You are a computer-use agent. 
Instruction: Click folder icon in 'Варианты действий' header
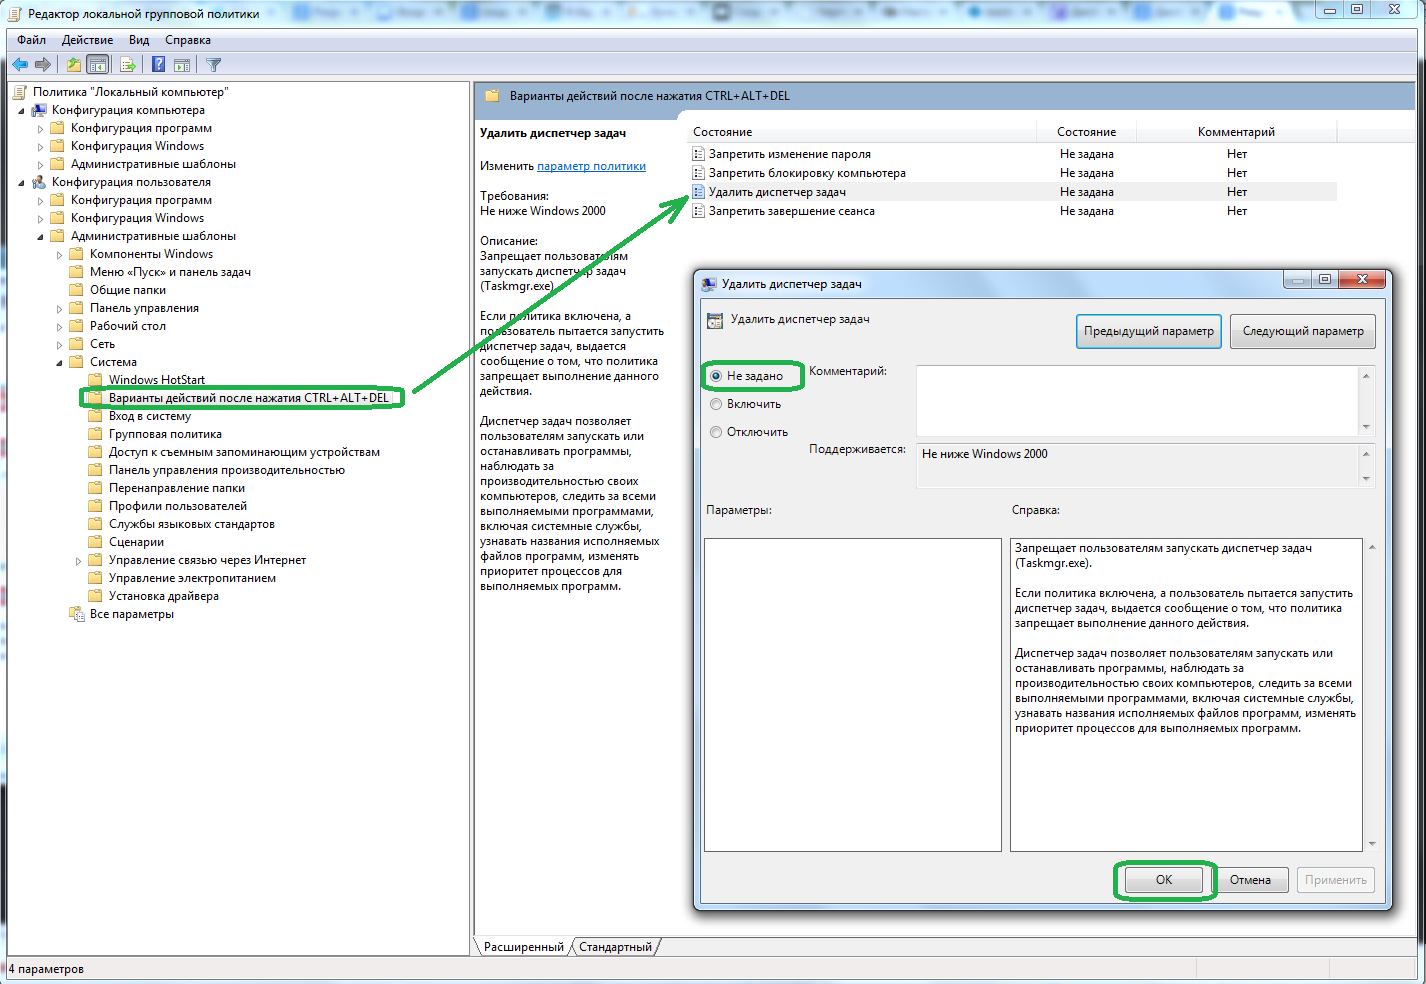click(x=492, y=96)
